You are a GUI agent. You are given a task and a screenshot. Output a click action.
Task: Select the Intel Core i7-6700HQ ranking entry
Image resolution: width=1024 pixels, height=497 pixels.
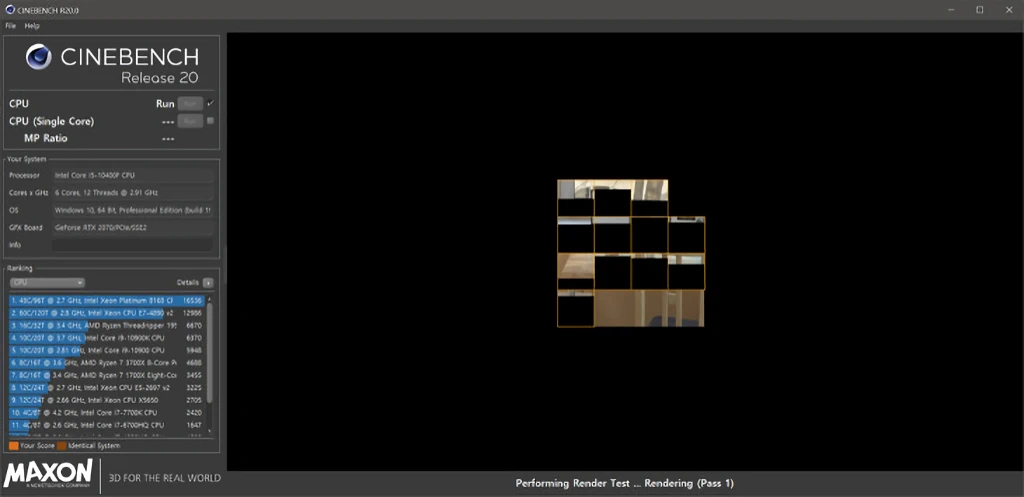click(107, 425)
